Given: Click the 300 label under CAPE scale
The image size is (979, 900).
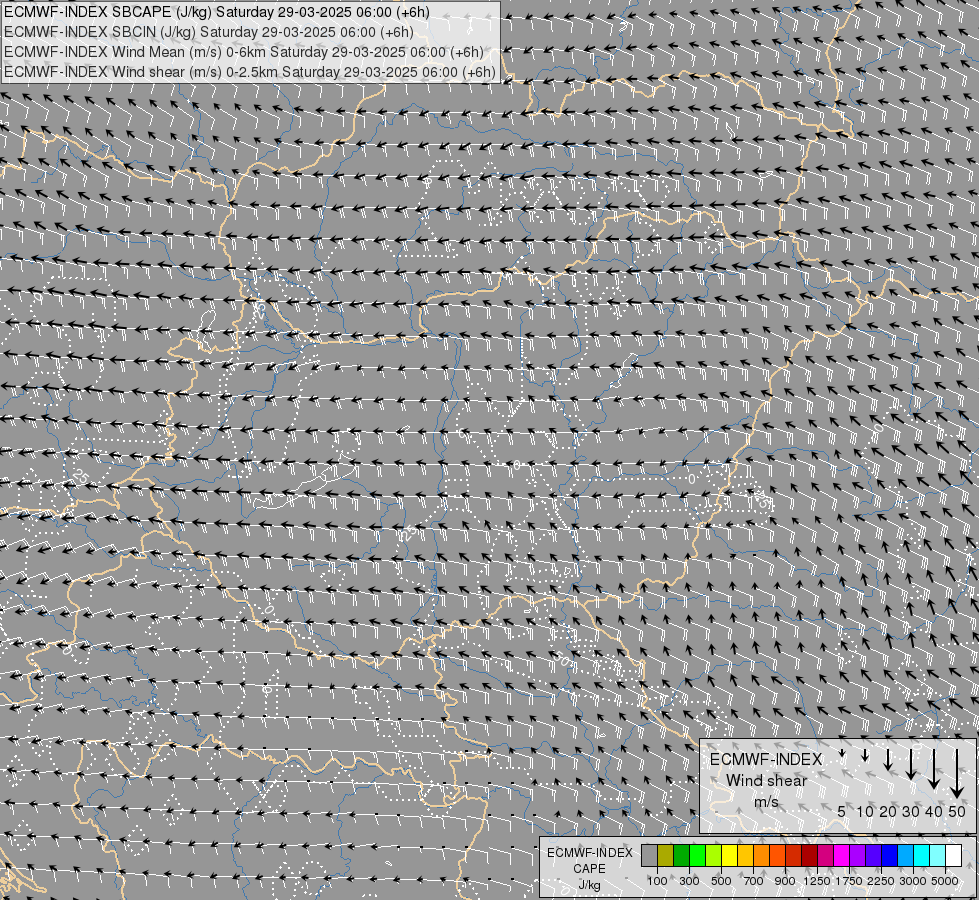Looking at the screenshot, I should [x=689, y=881].
